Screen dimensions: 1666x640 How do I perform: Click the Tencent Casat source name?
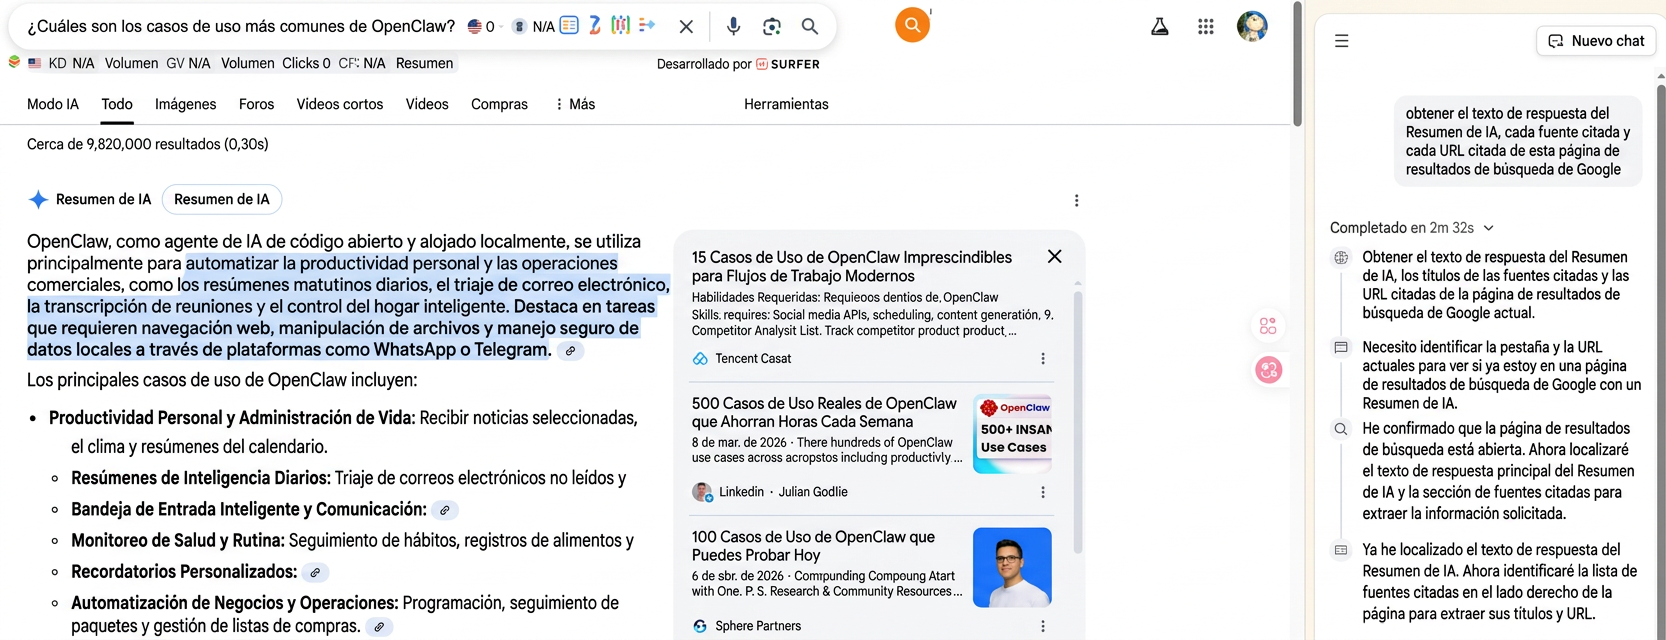(x=753, y=359)
